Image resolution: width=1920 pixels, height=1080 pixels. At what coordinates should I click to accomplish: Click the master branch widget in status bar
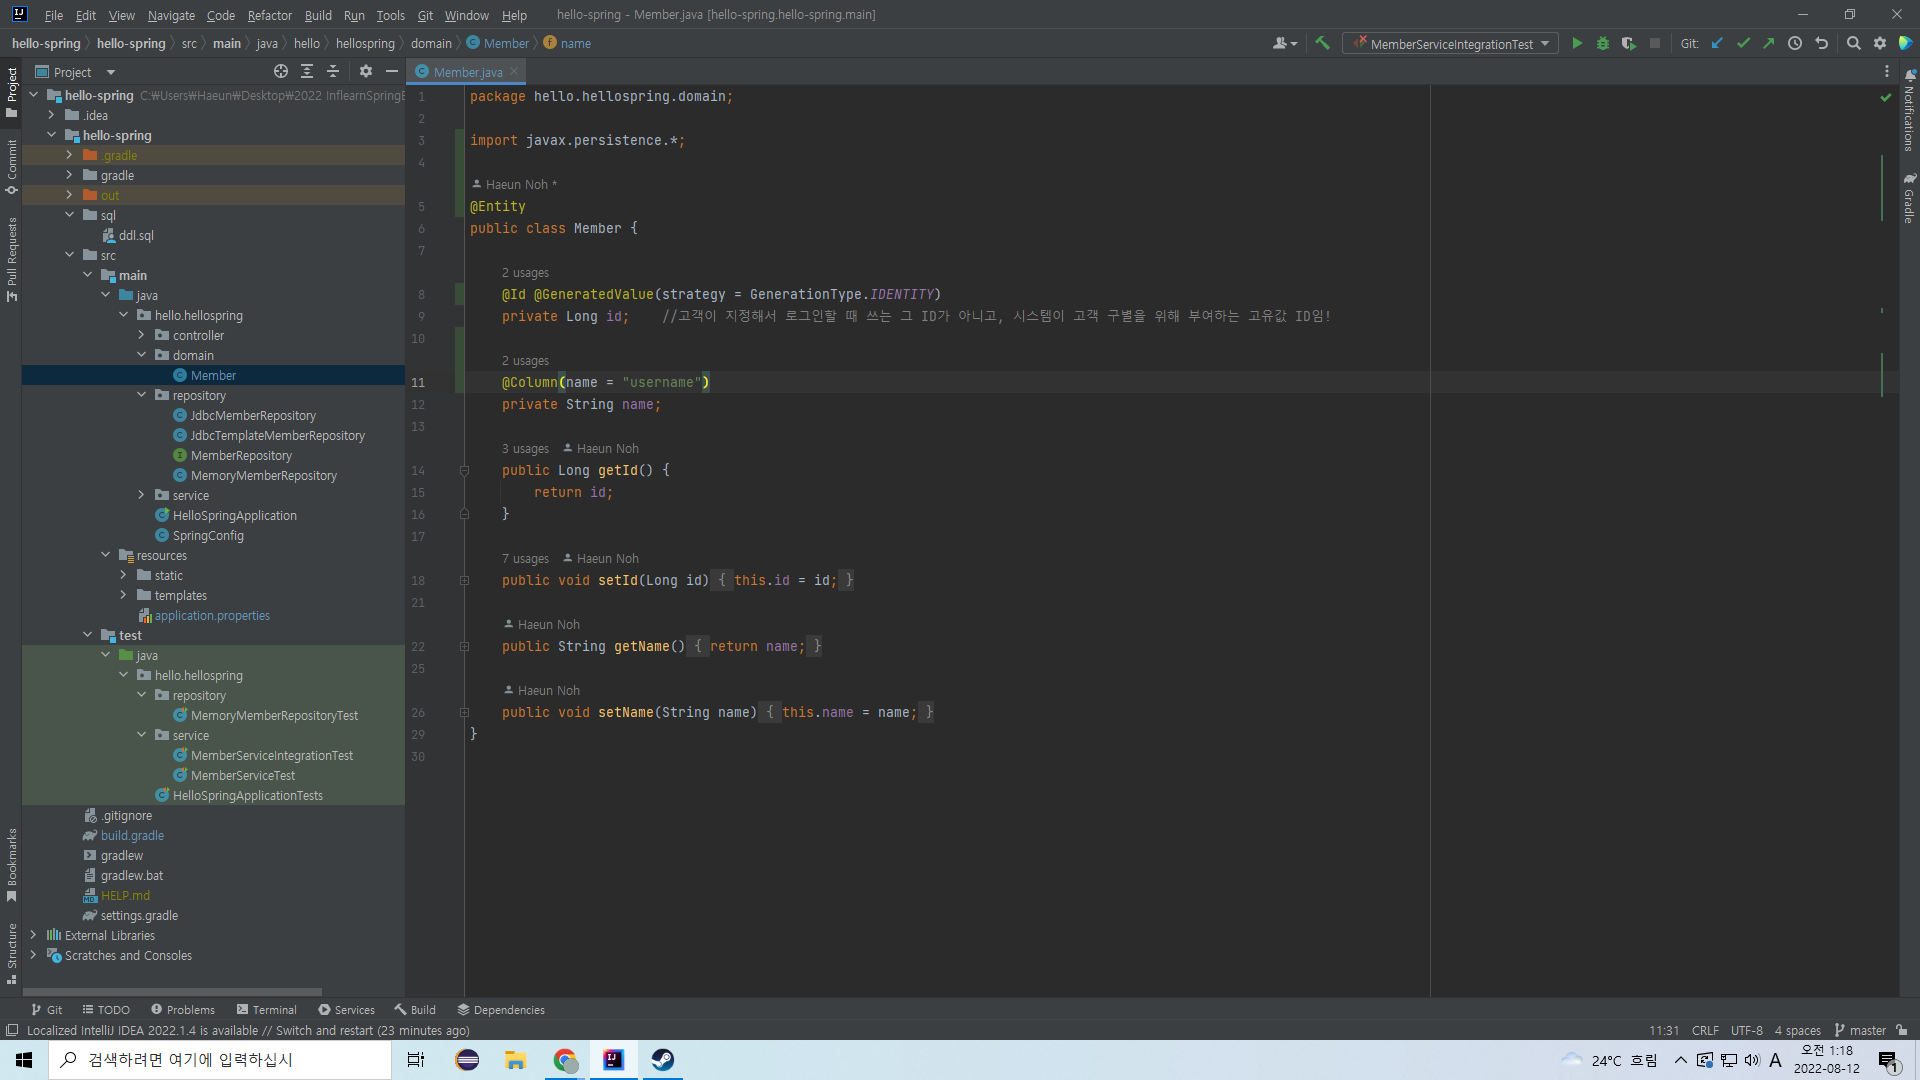[1860, 1030]
